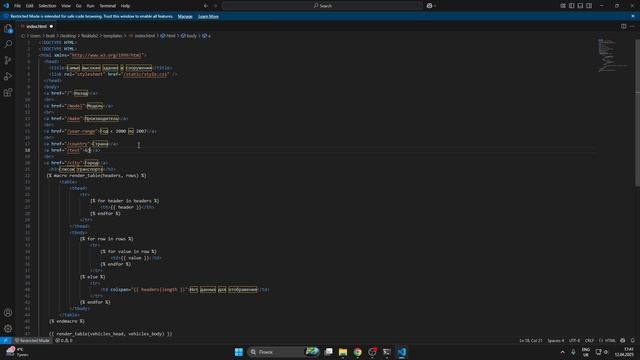The height and width of the screenshot is (360, 640).
Task: Open the Extensions view
Action: (8, 92)
